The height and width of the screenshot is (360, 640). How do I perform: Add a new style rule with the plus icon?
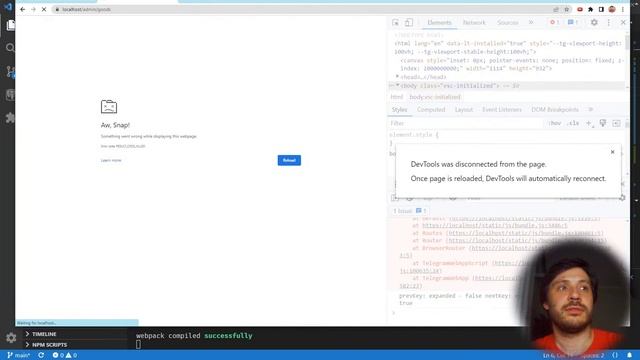[x=589, y=123]
